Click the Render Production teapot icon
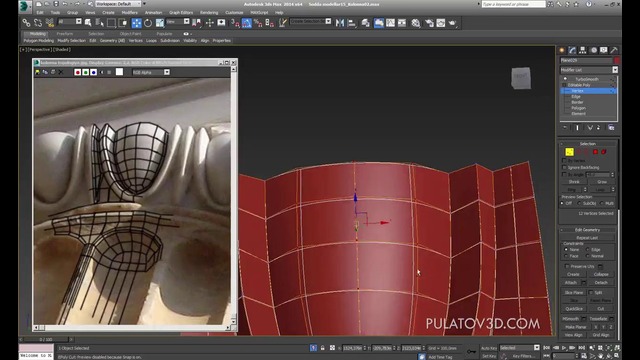 click(452, 23)
